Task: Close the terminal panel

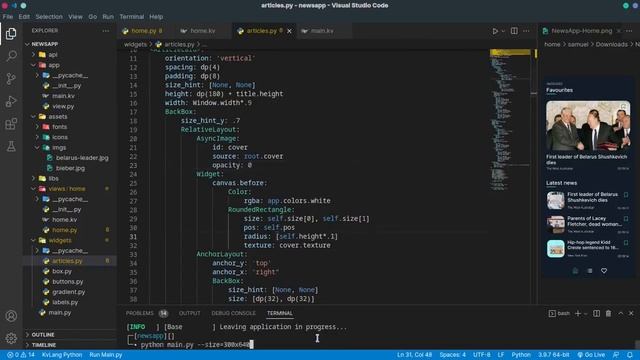Action: 631,313
